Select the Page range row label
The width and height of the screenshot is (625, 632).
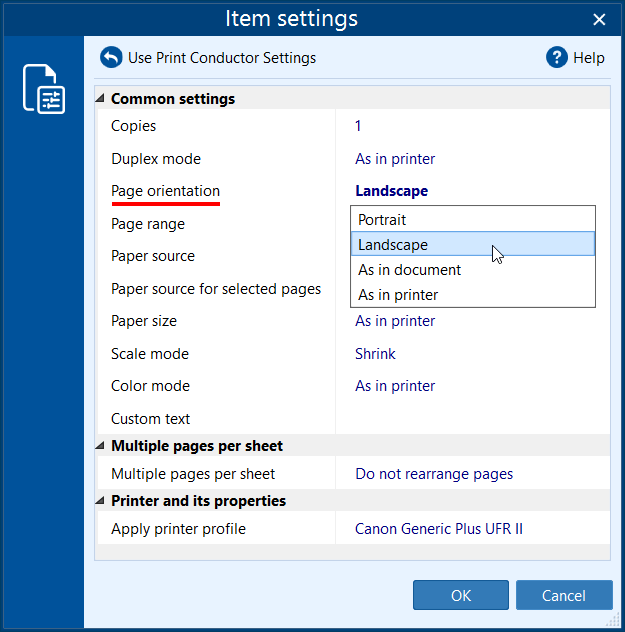click(x=148, y=224)
